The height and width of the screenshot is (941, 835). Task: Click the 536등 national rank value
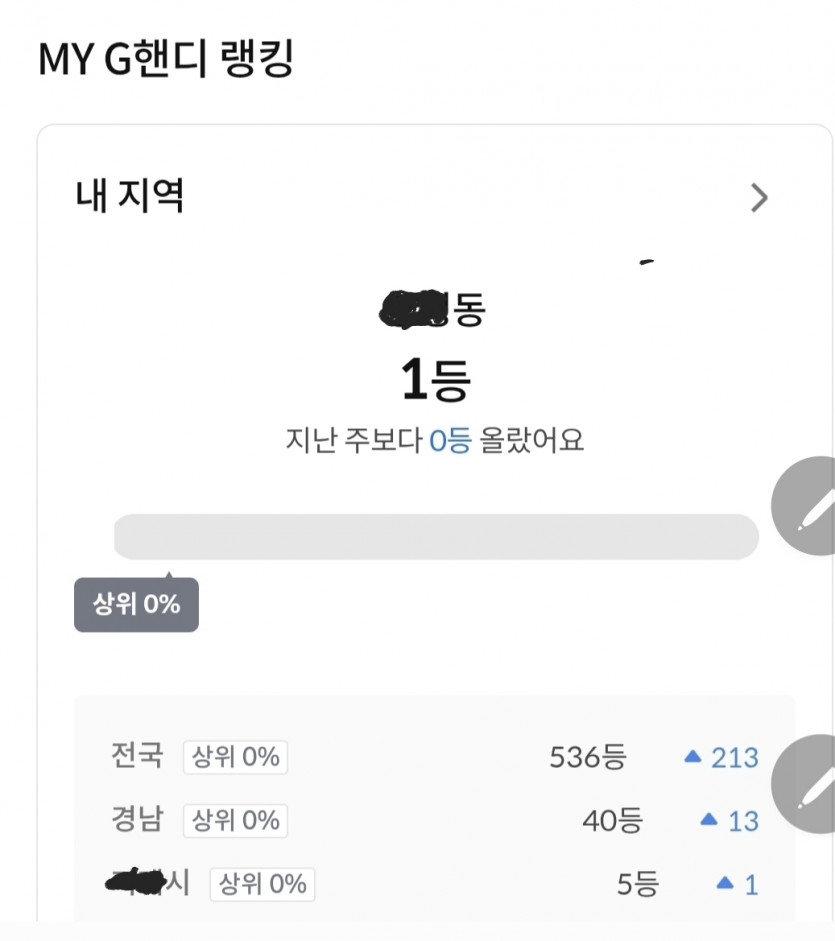click(587, 758)
